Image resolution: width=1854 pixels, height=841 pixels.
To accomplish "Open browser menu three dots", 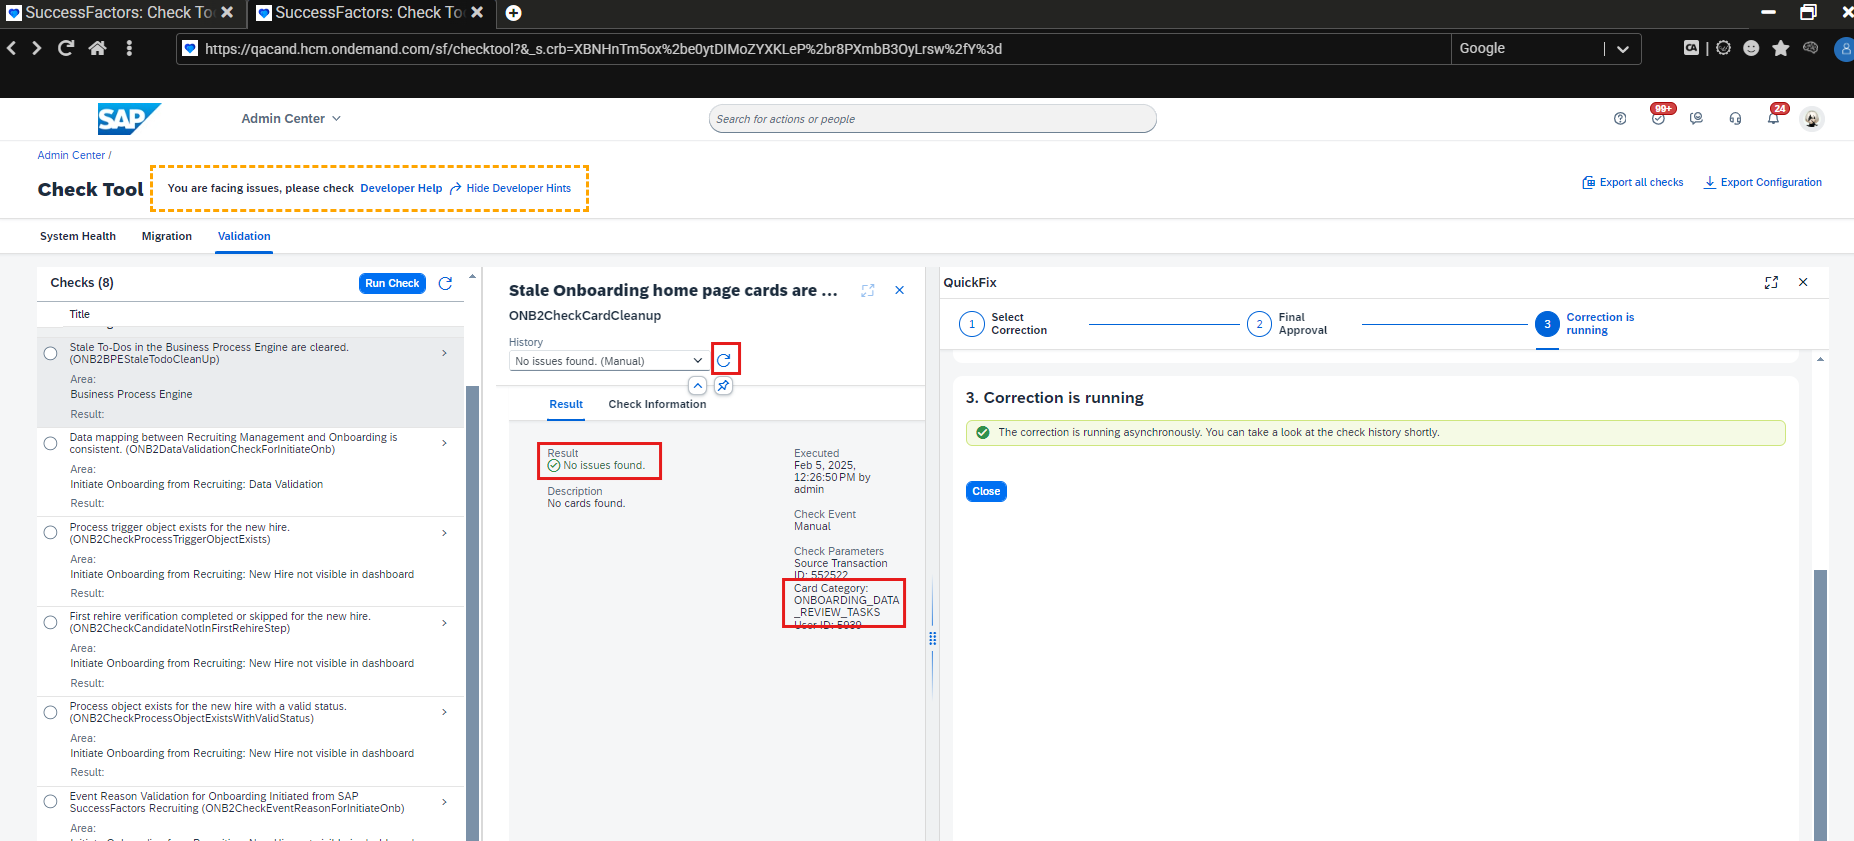I will (x=129, y=48).
